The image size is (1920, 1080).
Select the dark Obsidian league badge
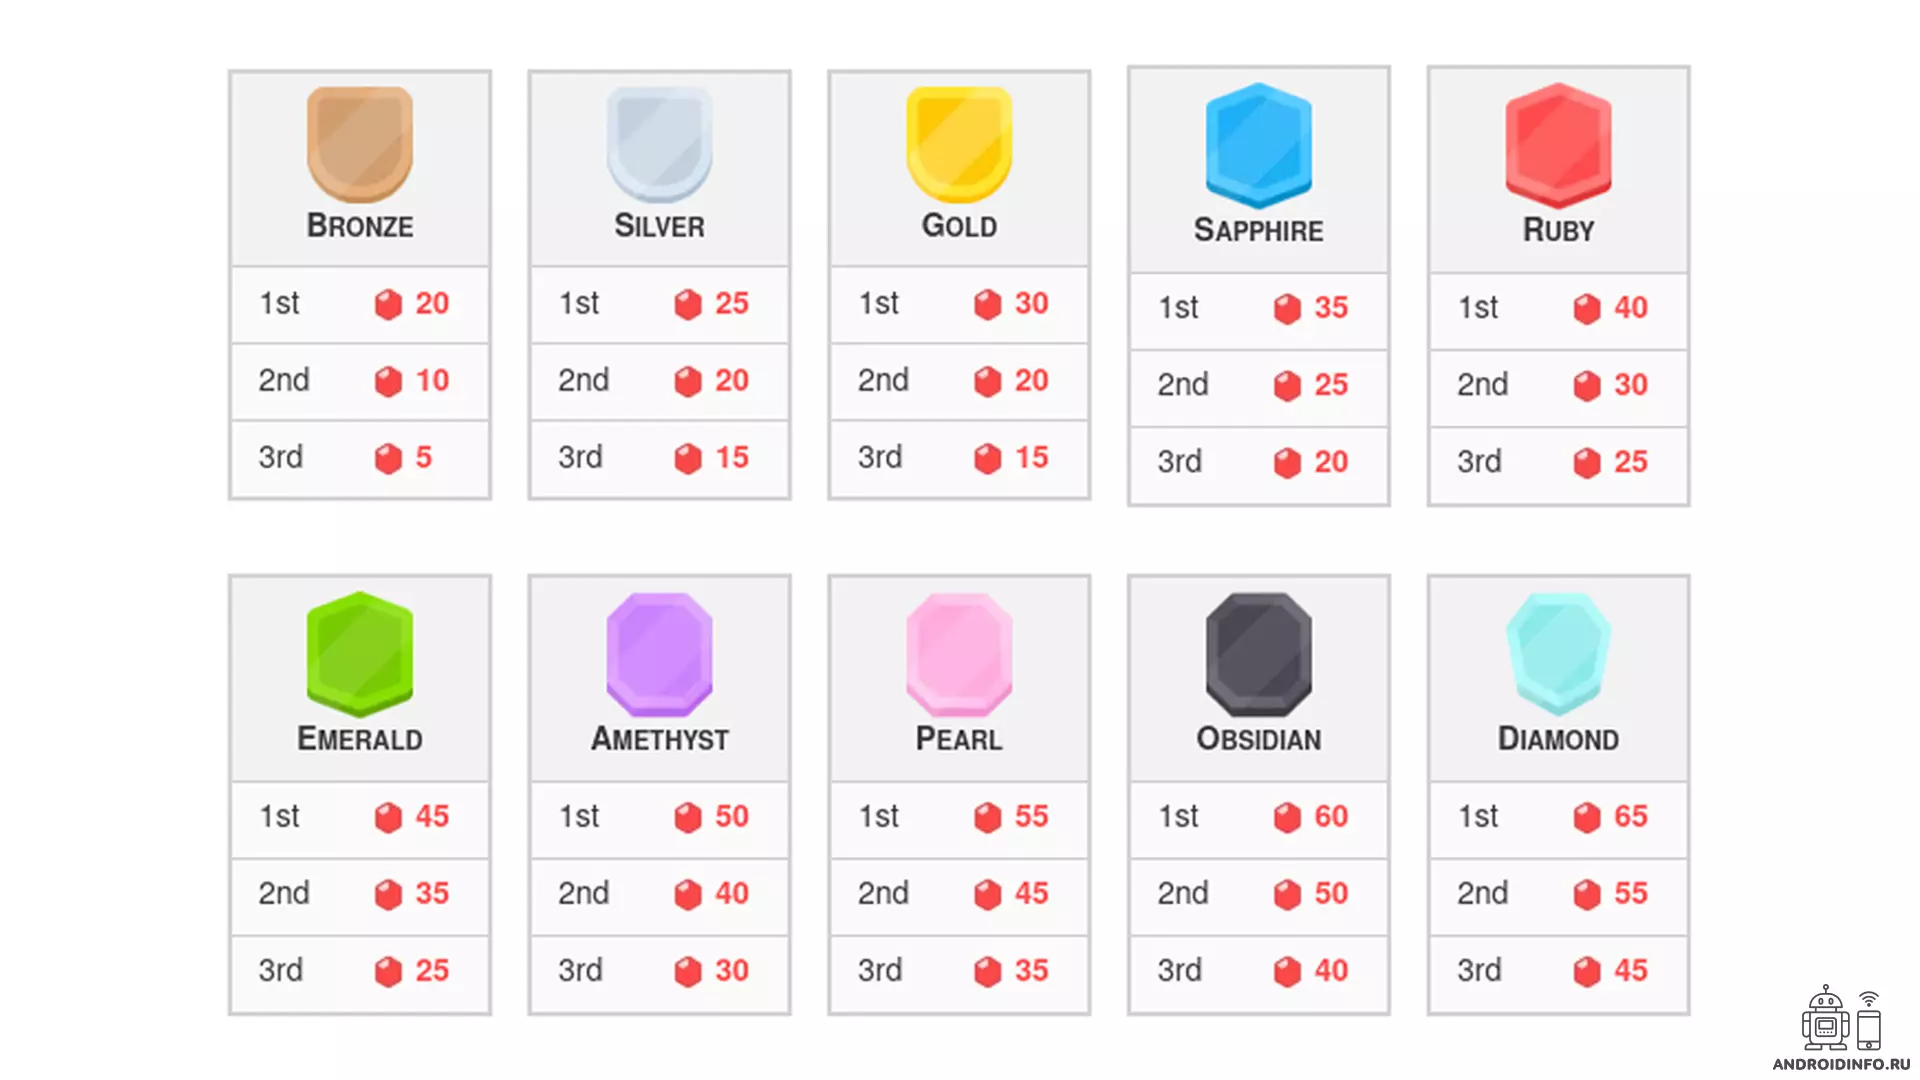(x=1258, y=654)
